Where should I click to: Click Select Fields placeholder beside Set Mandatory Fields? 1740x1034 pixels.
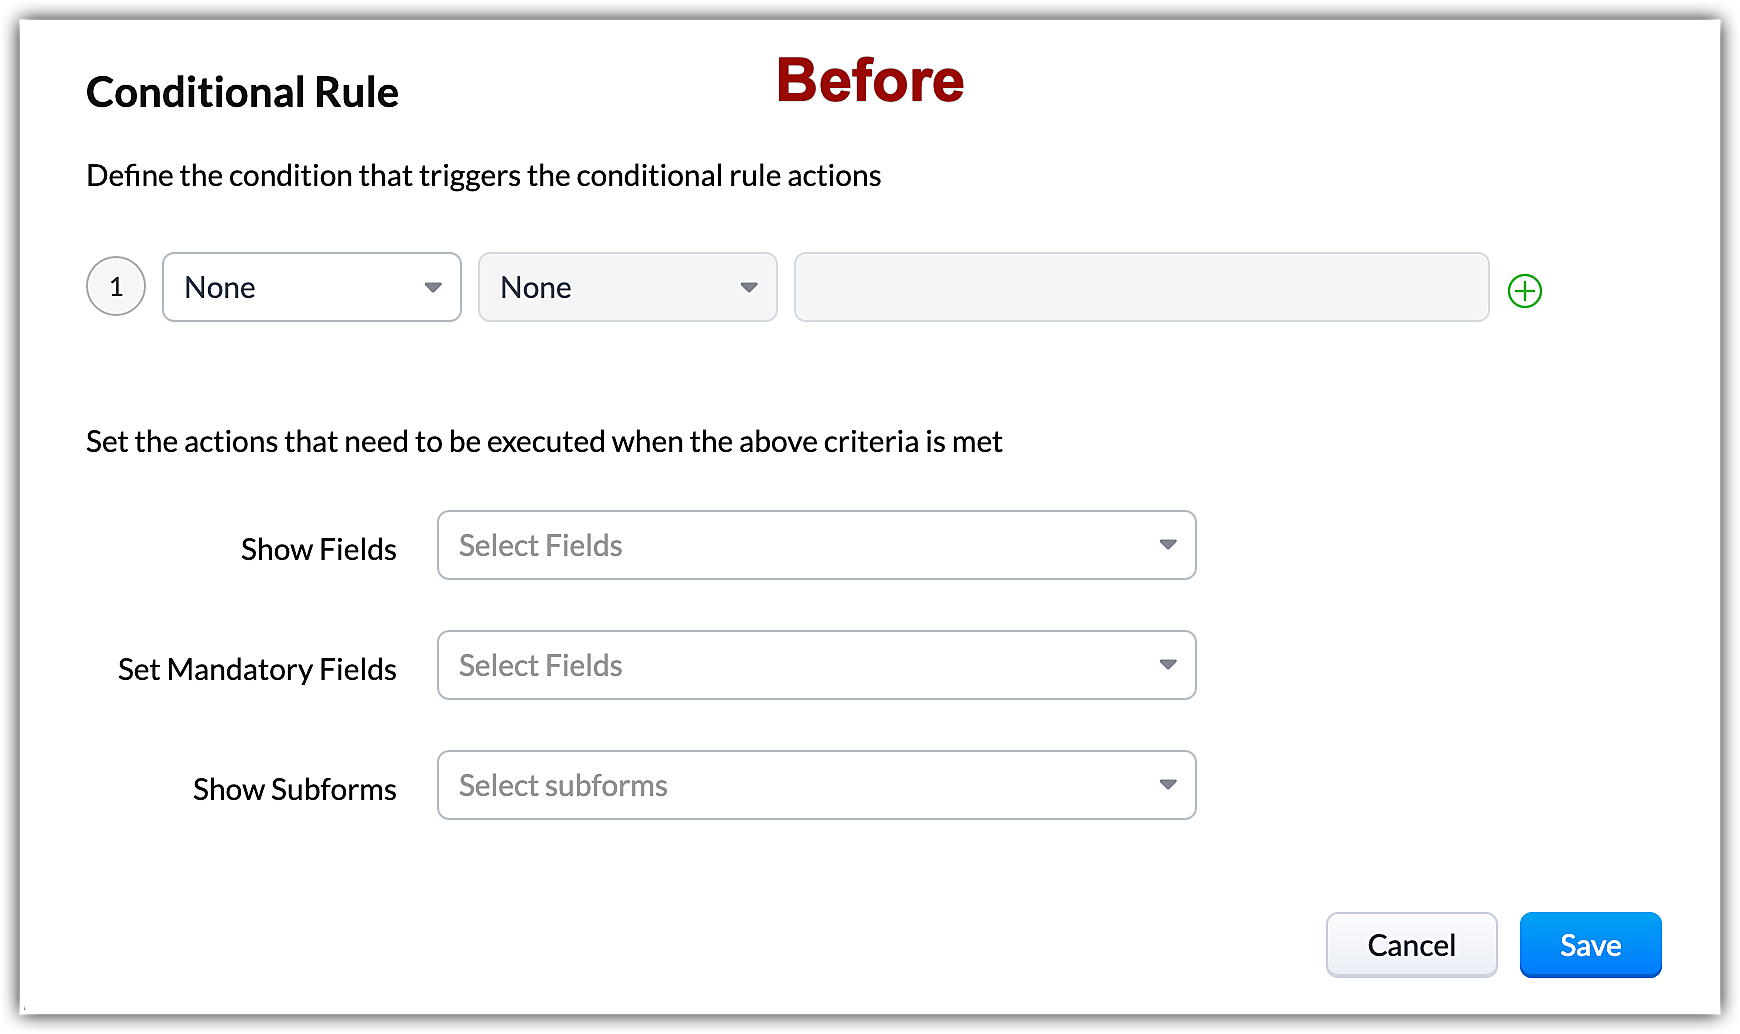click(541, 666)
